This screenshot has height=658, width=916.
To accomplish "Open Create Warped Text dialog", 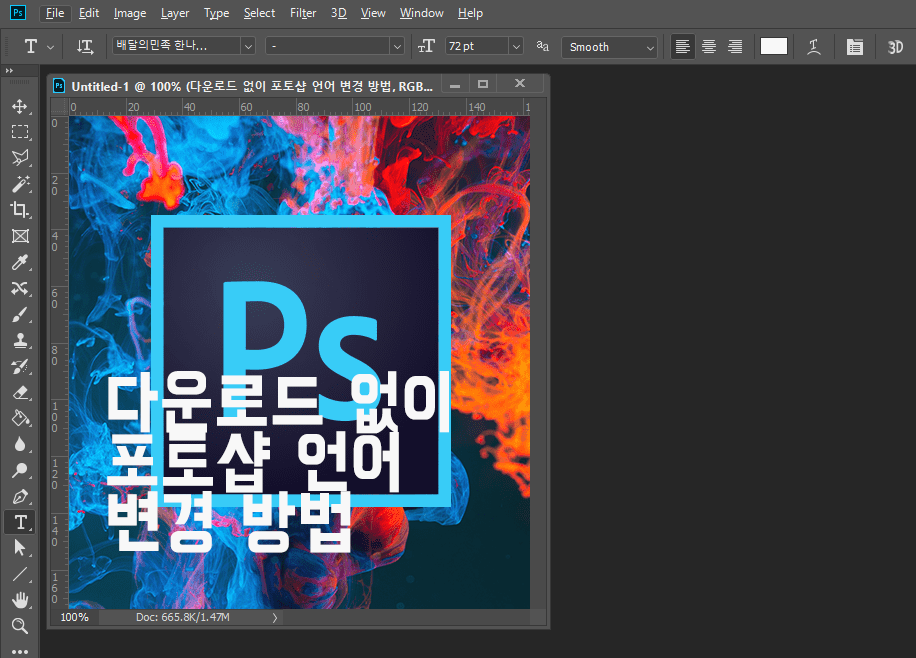I will click(x=814, y=47).
